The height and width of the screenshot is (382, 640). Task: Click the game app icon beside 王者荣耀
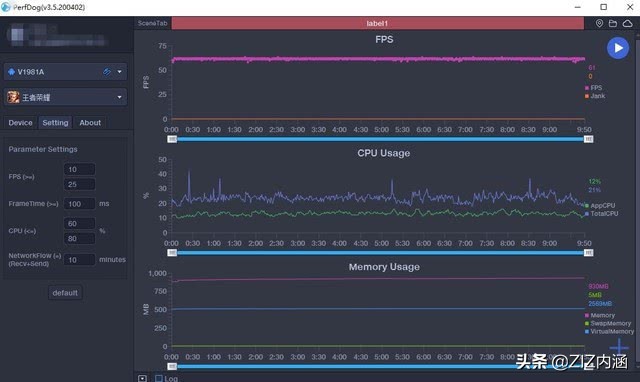point(13,97)
